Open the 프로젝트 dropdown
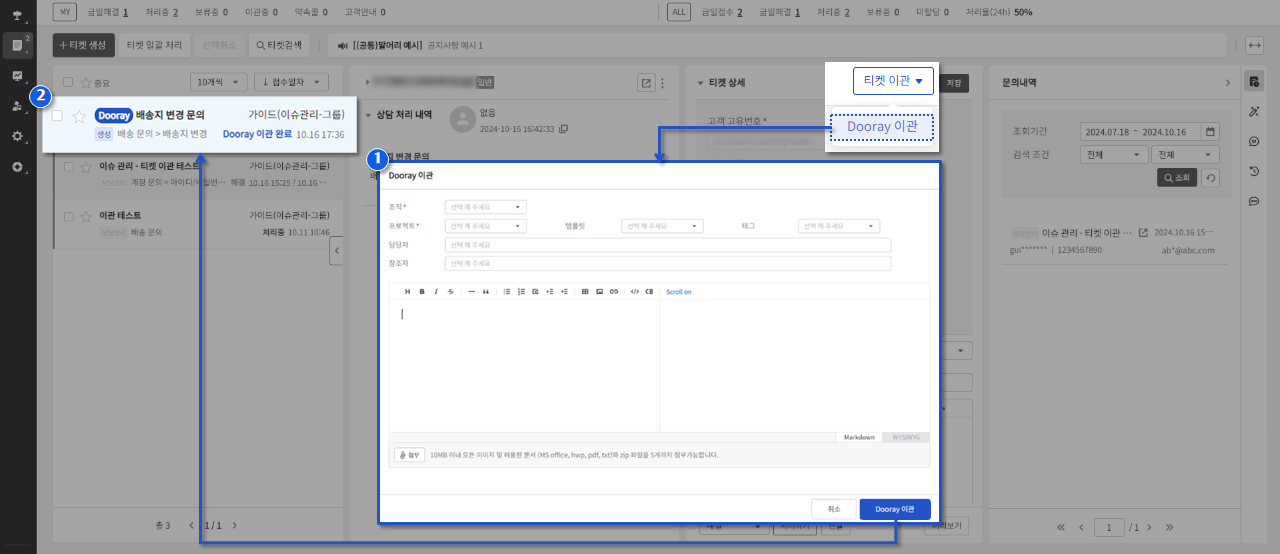 point(486,226)
